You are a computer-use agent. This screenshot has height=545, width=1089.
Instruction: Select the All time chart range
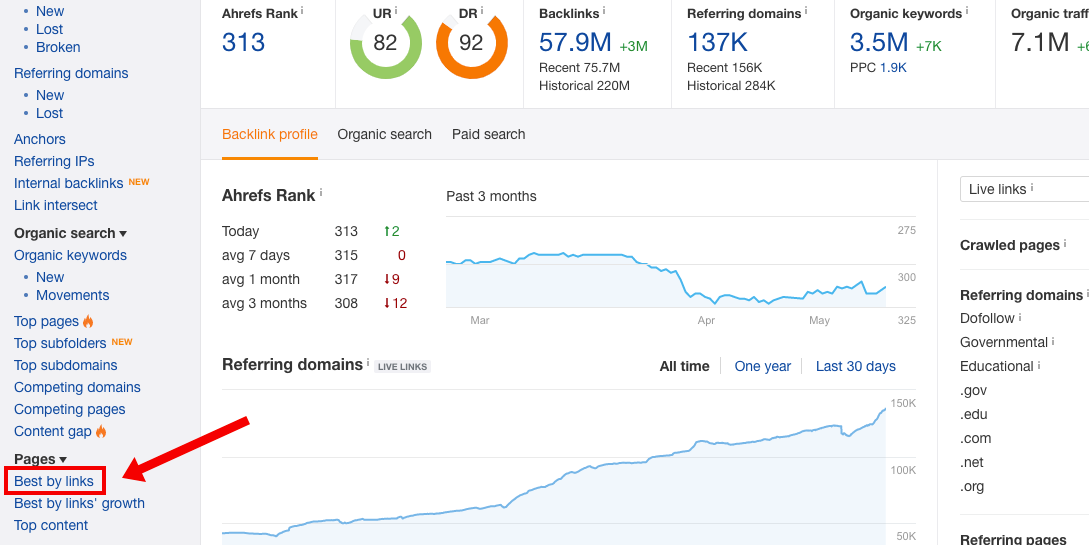click(x=685, y=366)
